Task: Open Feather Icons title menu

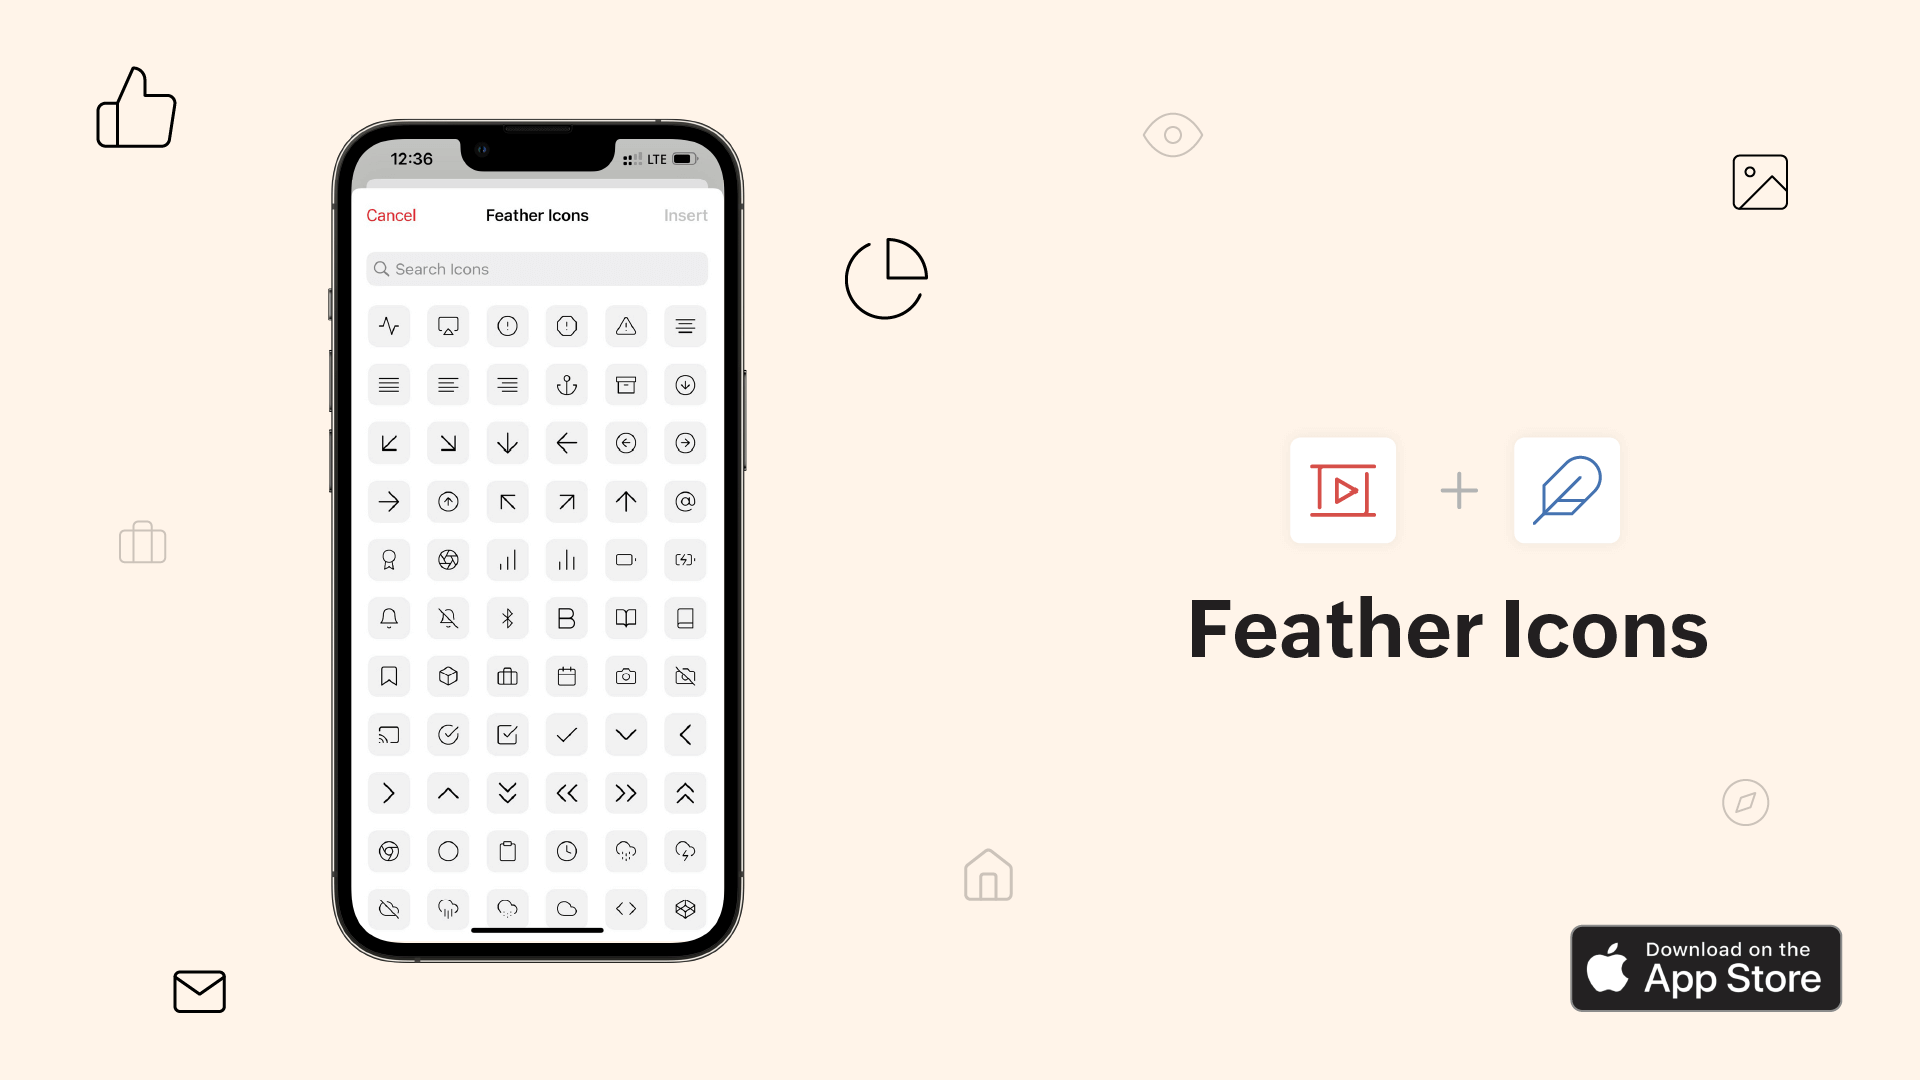Action: pyautogui.click(x=537, y=215)
